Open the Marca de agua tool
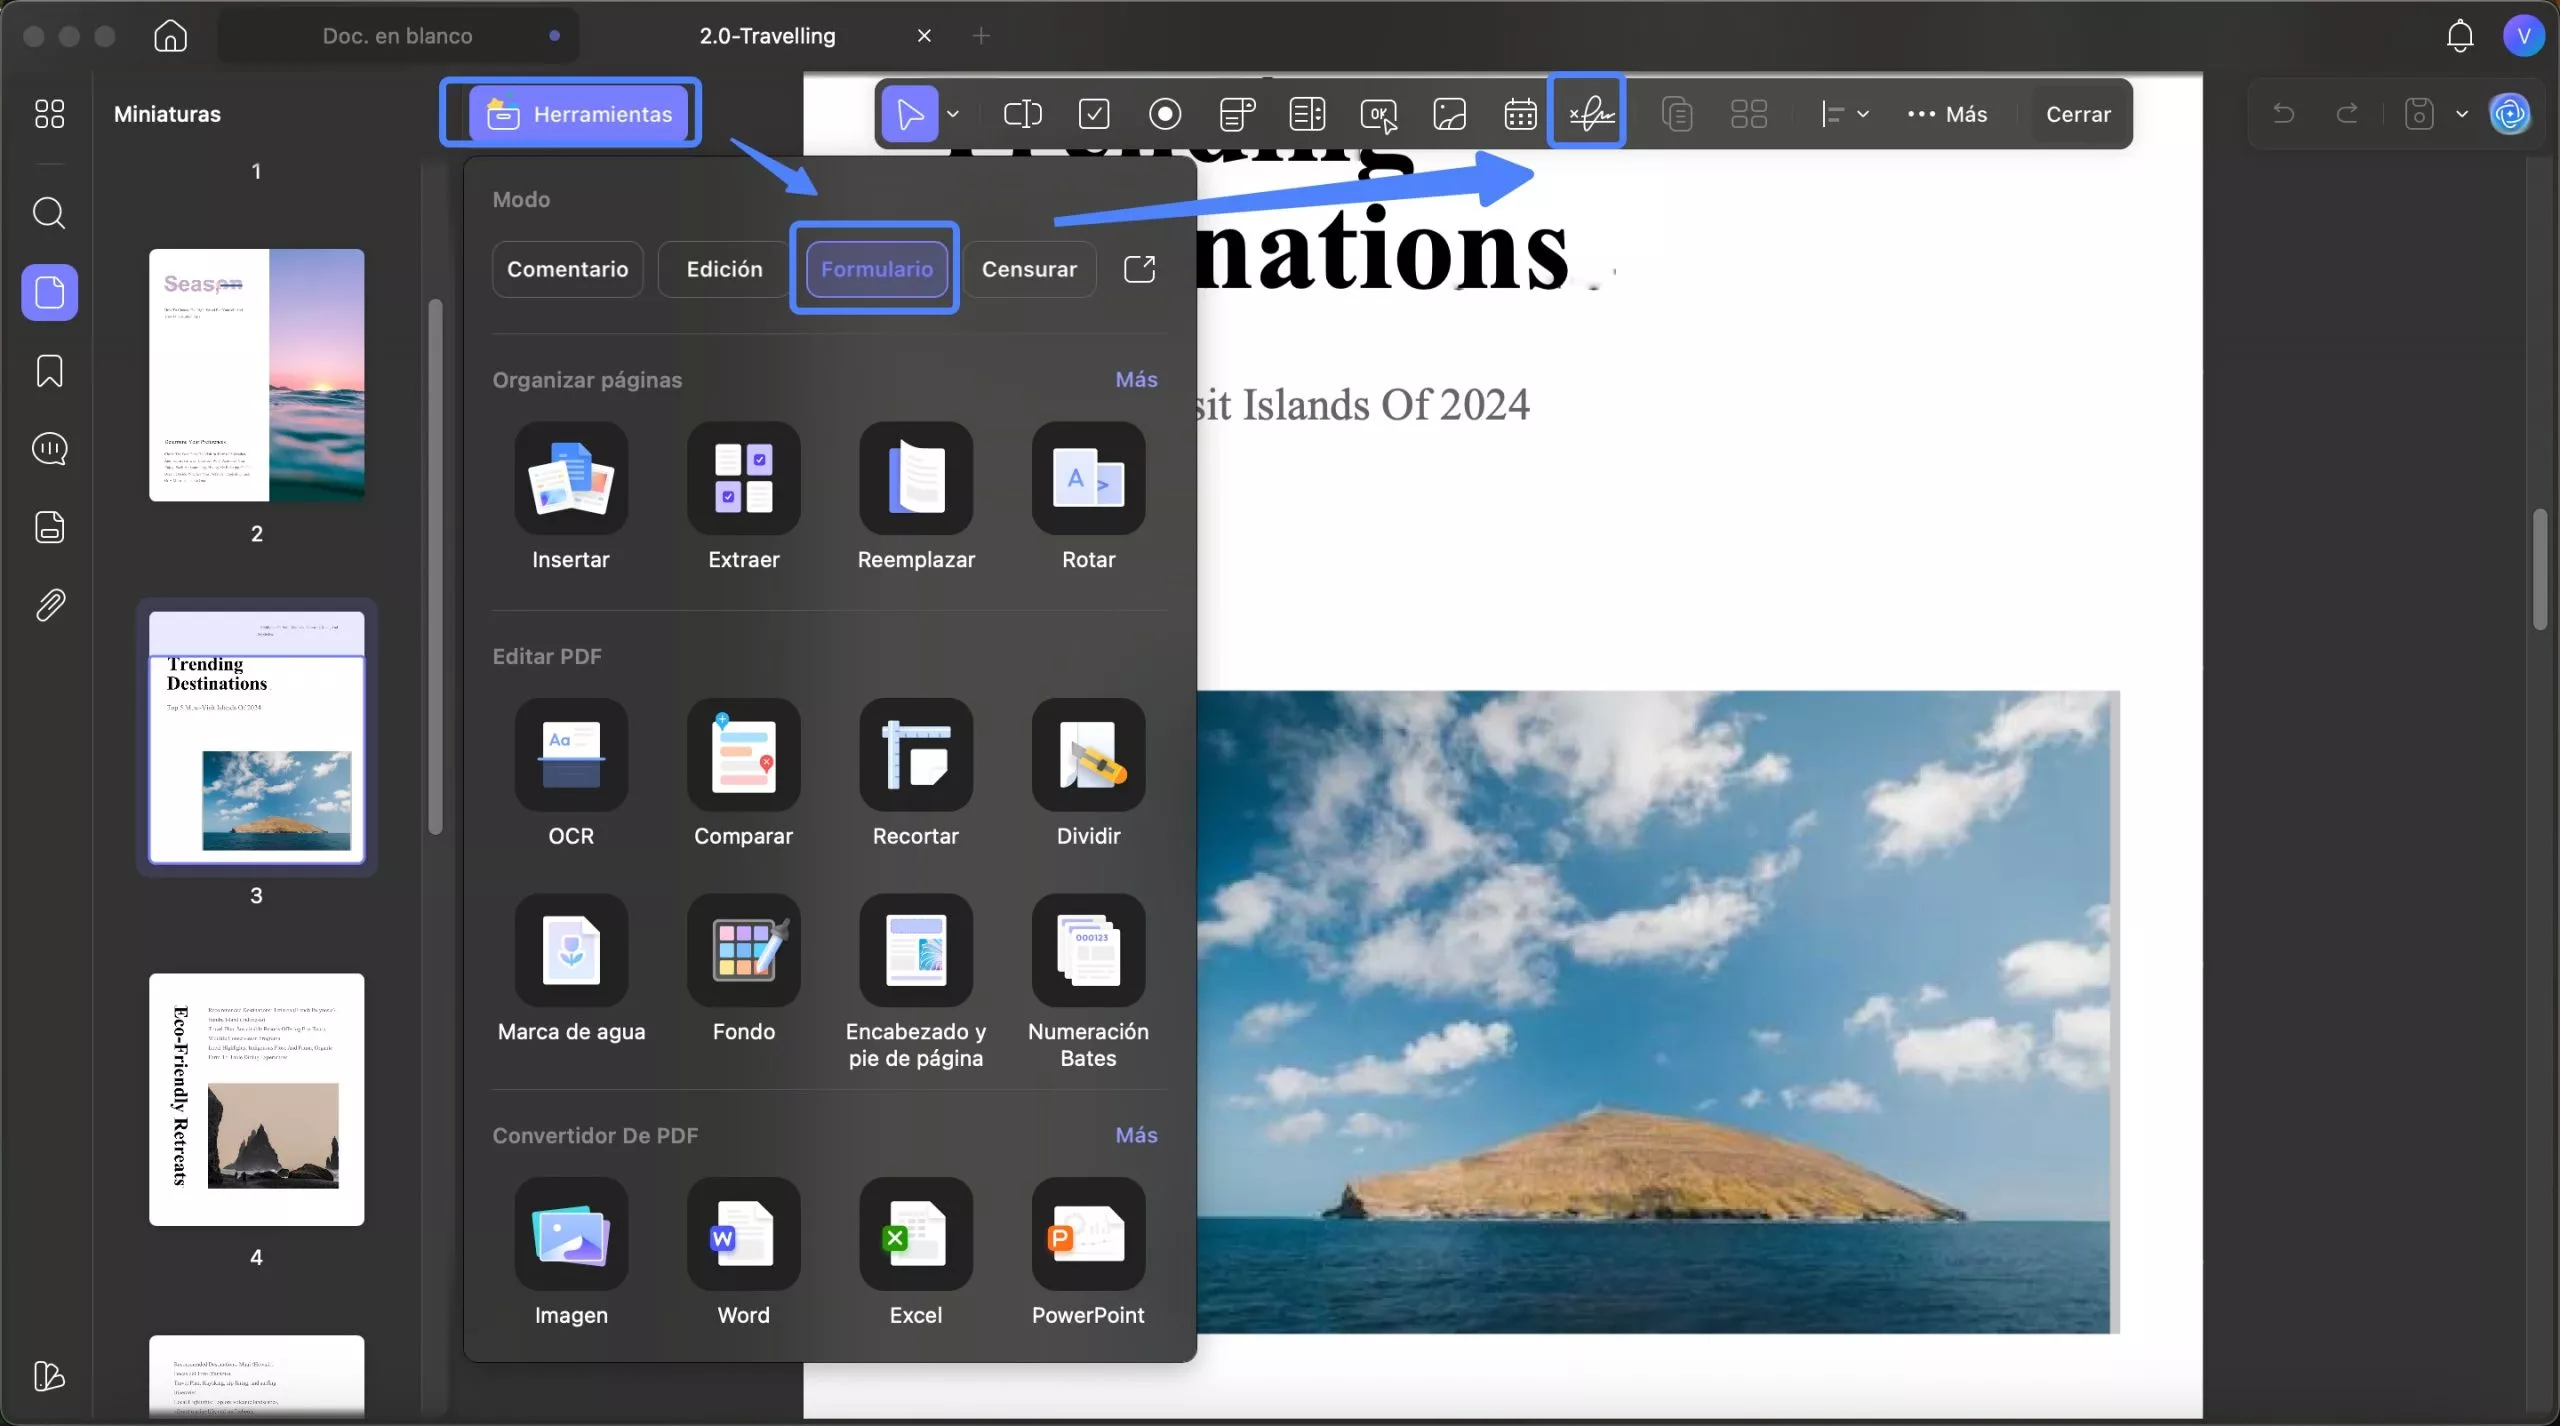The image size is (2560, 1426). (571, 969)
